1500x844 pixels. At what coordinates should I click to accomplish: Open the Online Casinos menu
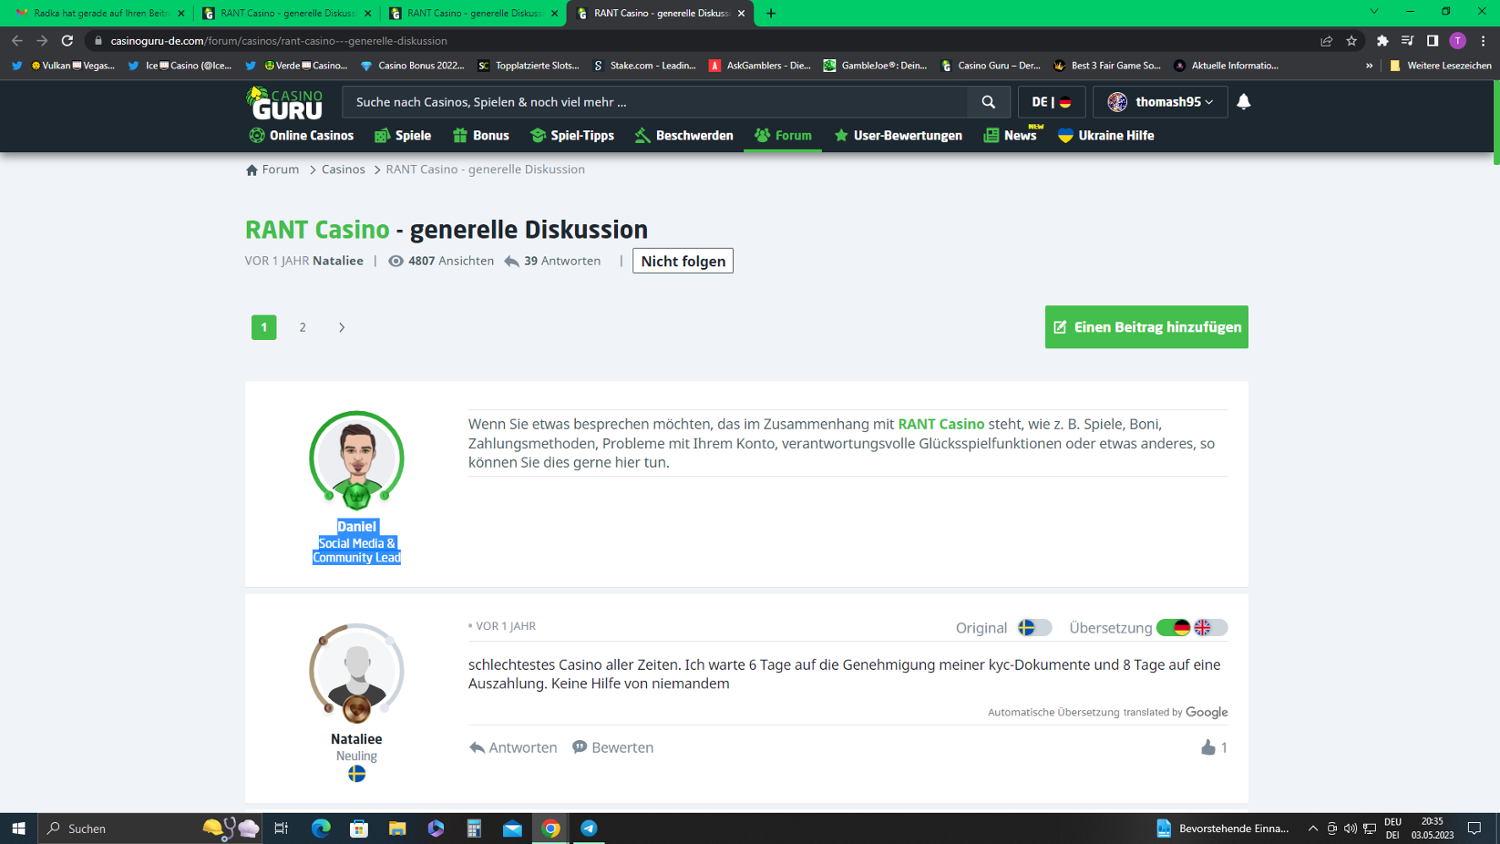pyautogui.click(x=301, y=136)
